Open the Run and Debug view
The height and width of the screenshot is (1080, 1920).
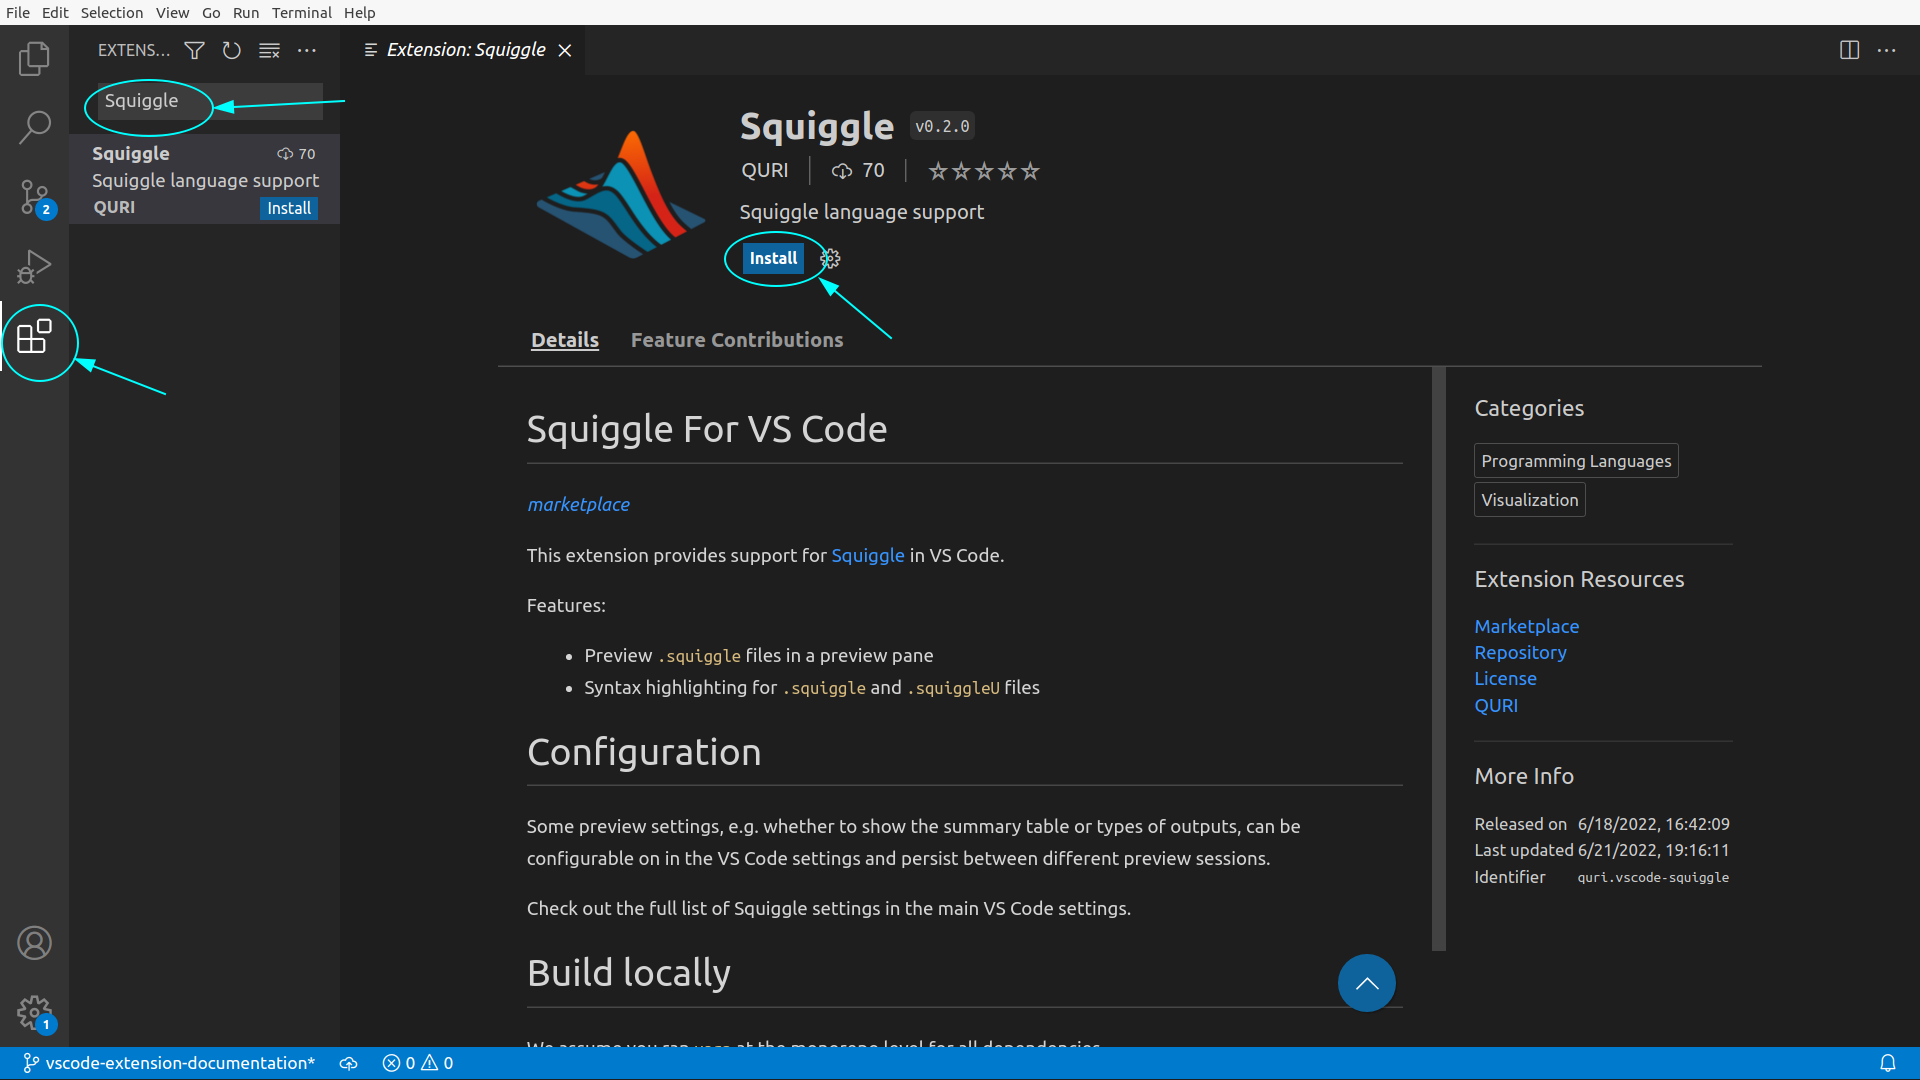(x=34, y=267)
